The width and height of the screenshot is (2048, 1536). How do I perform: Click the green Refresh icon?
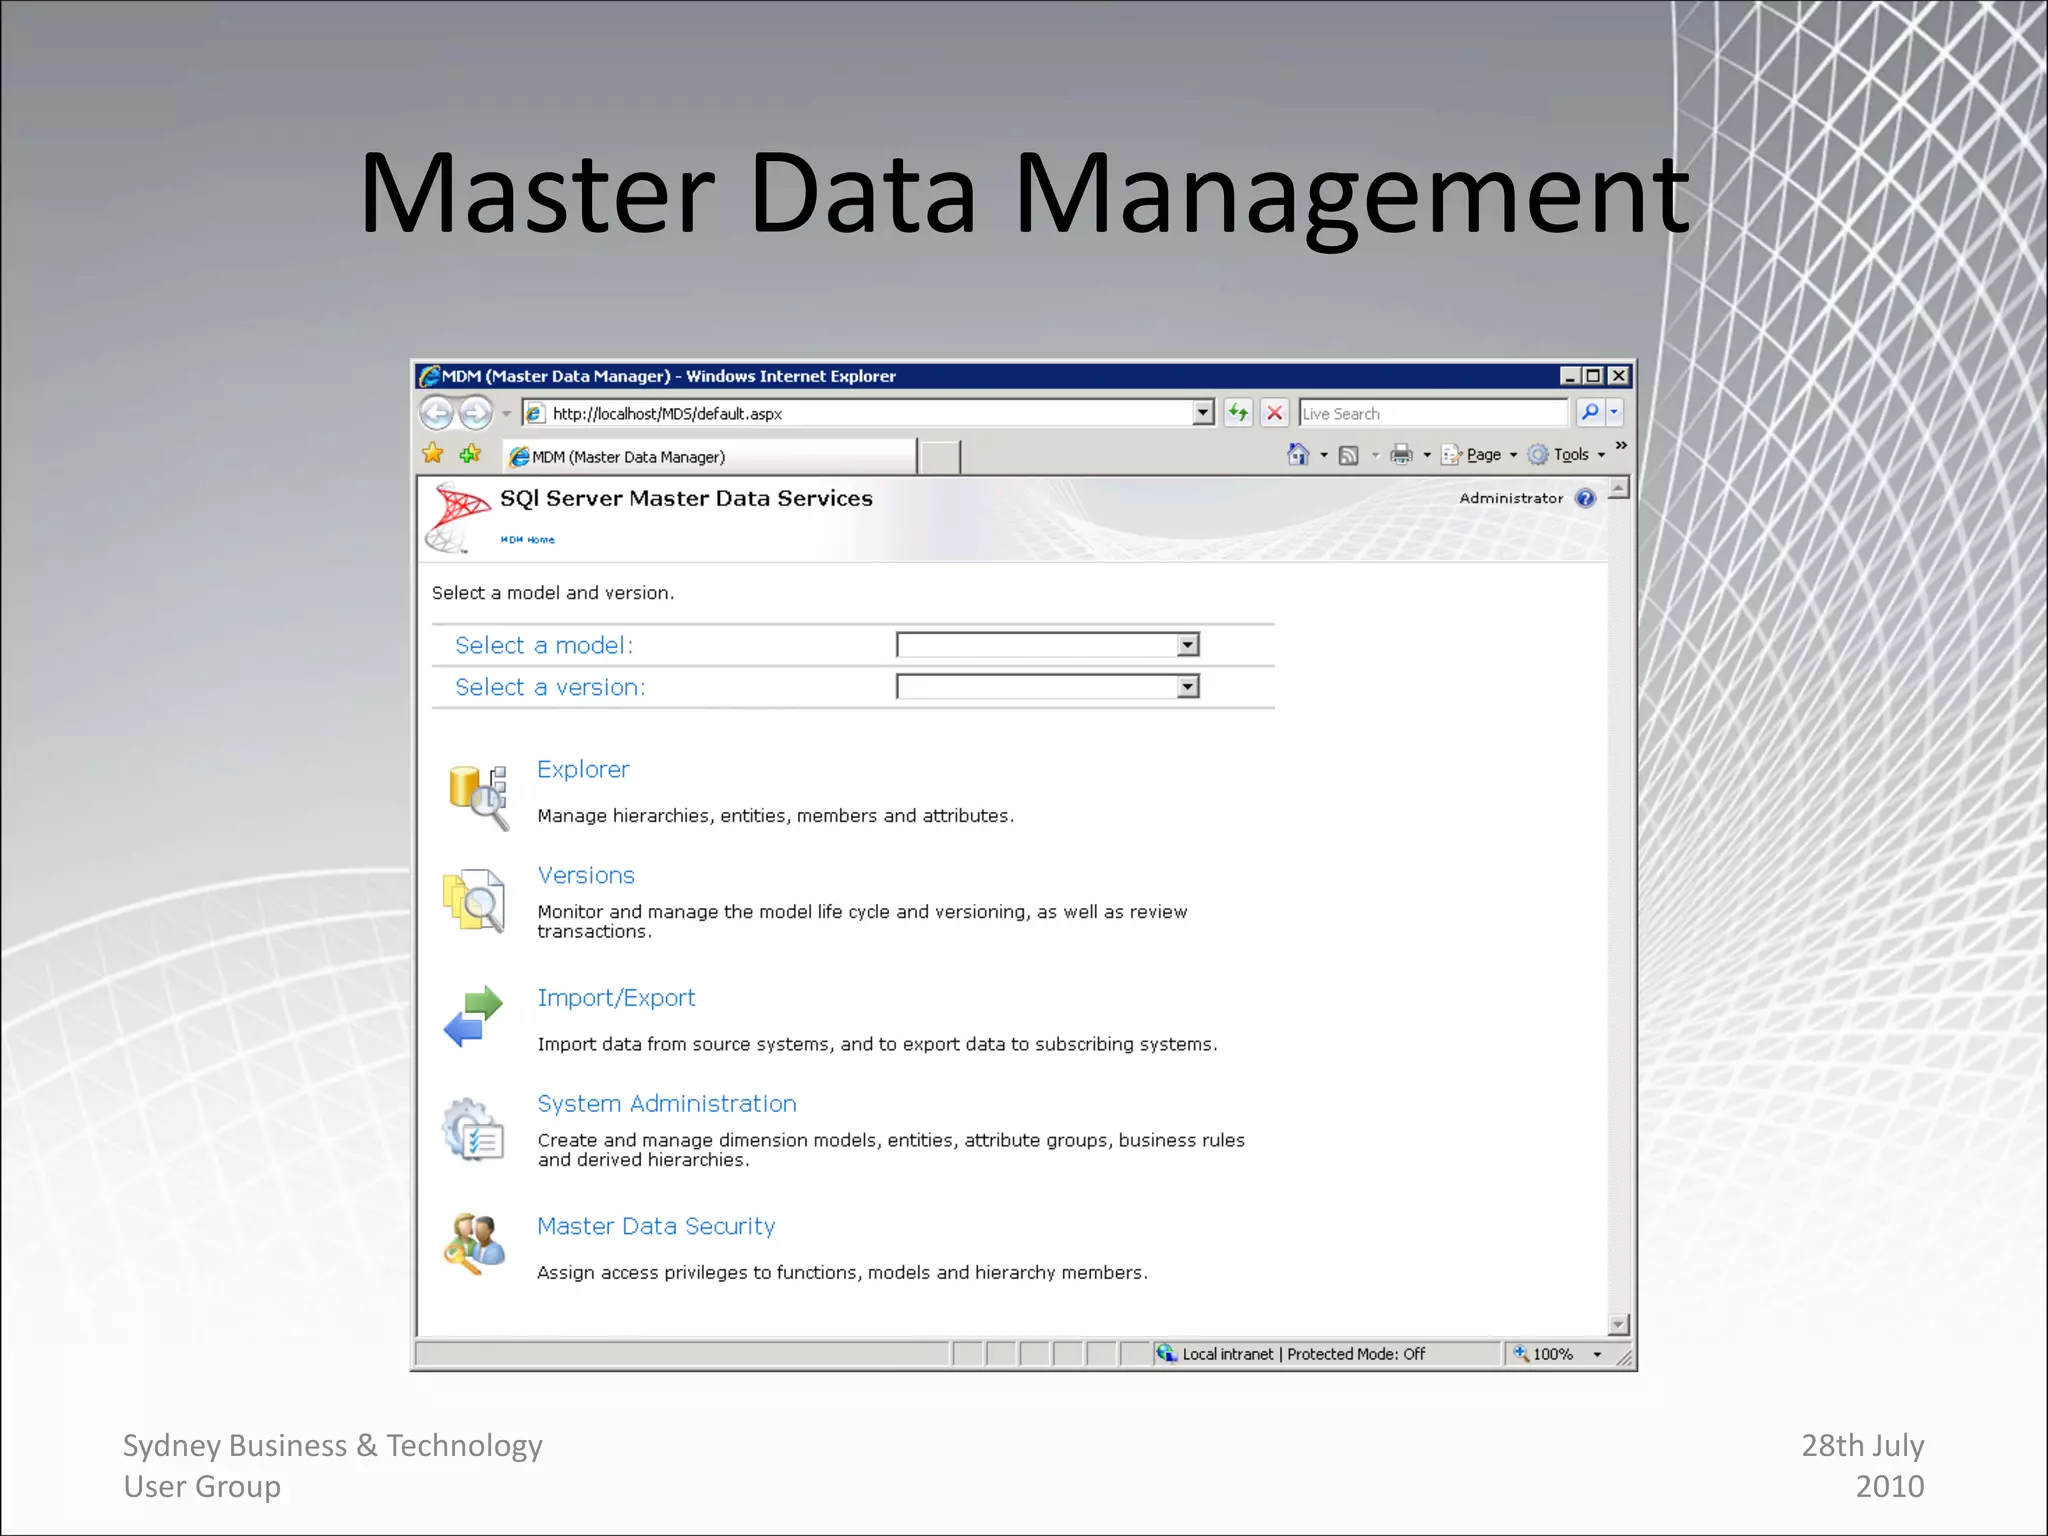coord(1238,413)
